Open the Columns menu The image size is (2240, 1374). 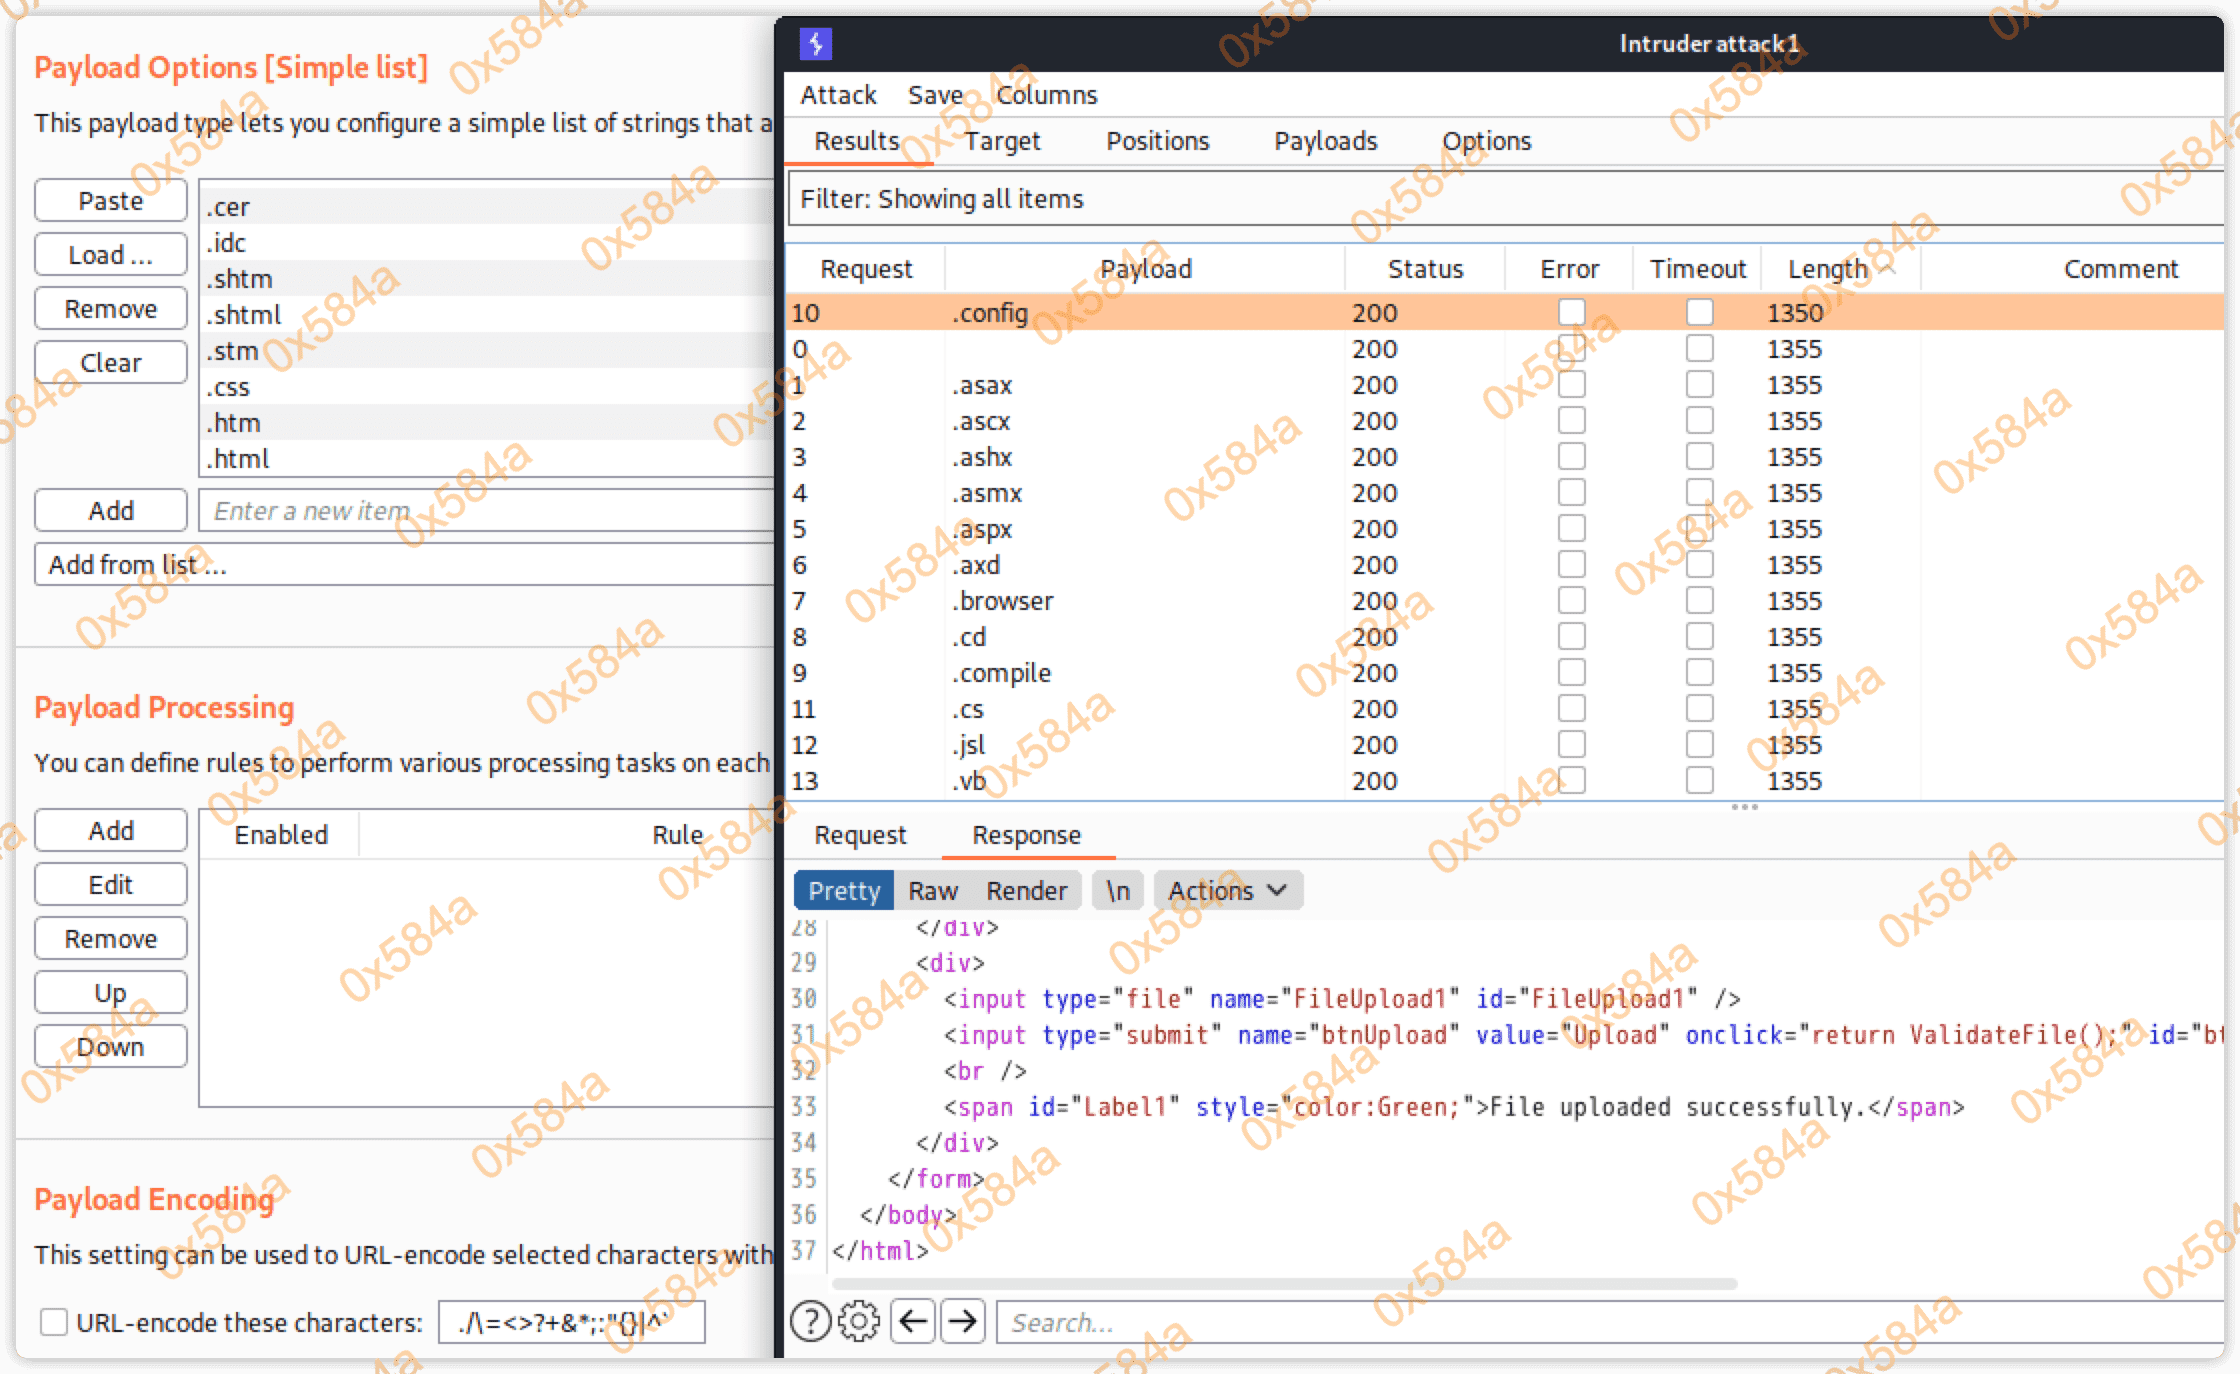[1046, 95]
